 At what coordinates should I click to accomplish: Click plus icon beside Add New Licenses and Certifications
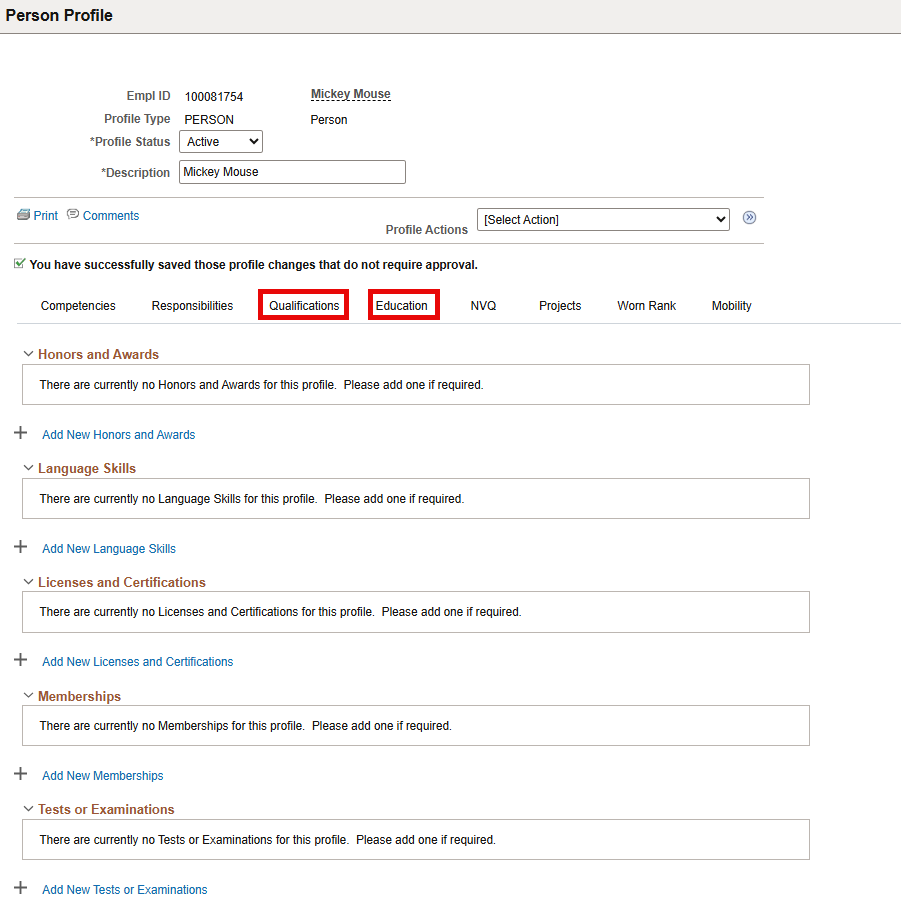[x=21, y=660]
